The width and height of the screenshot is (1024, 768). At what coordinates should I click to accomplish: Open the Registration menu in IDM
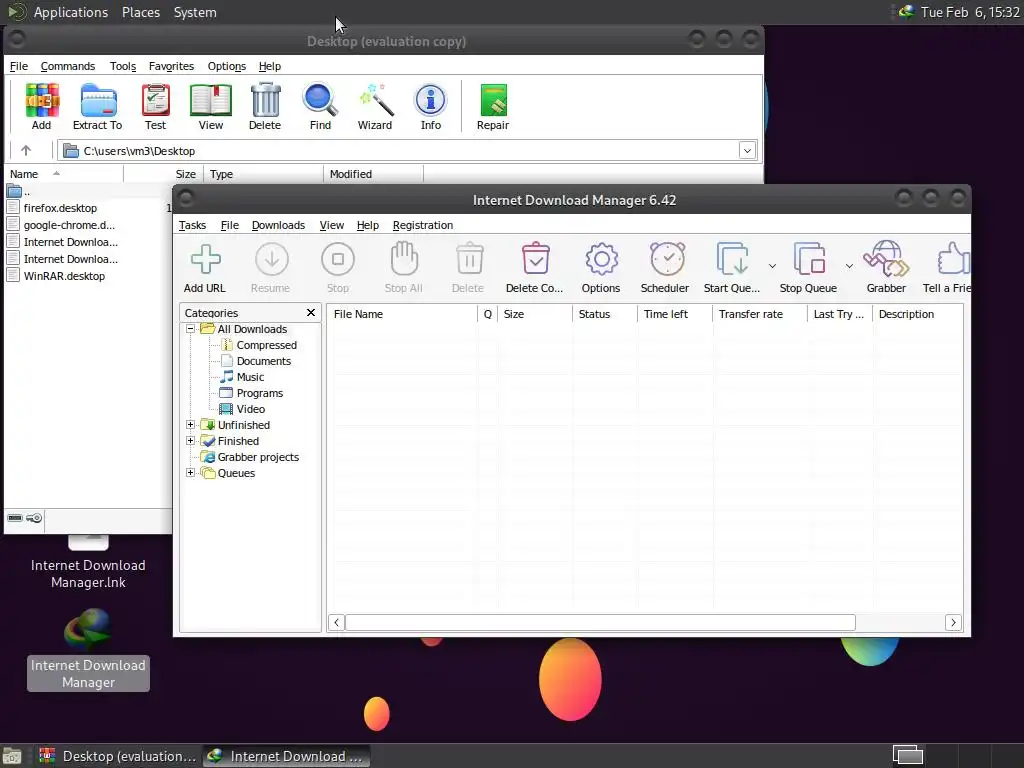click(x=423, y=225)
